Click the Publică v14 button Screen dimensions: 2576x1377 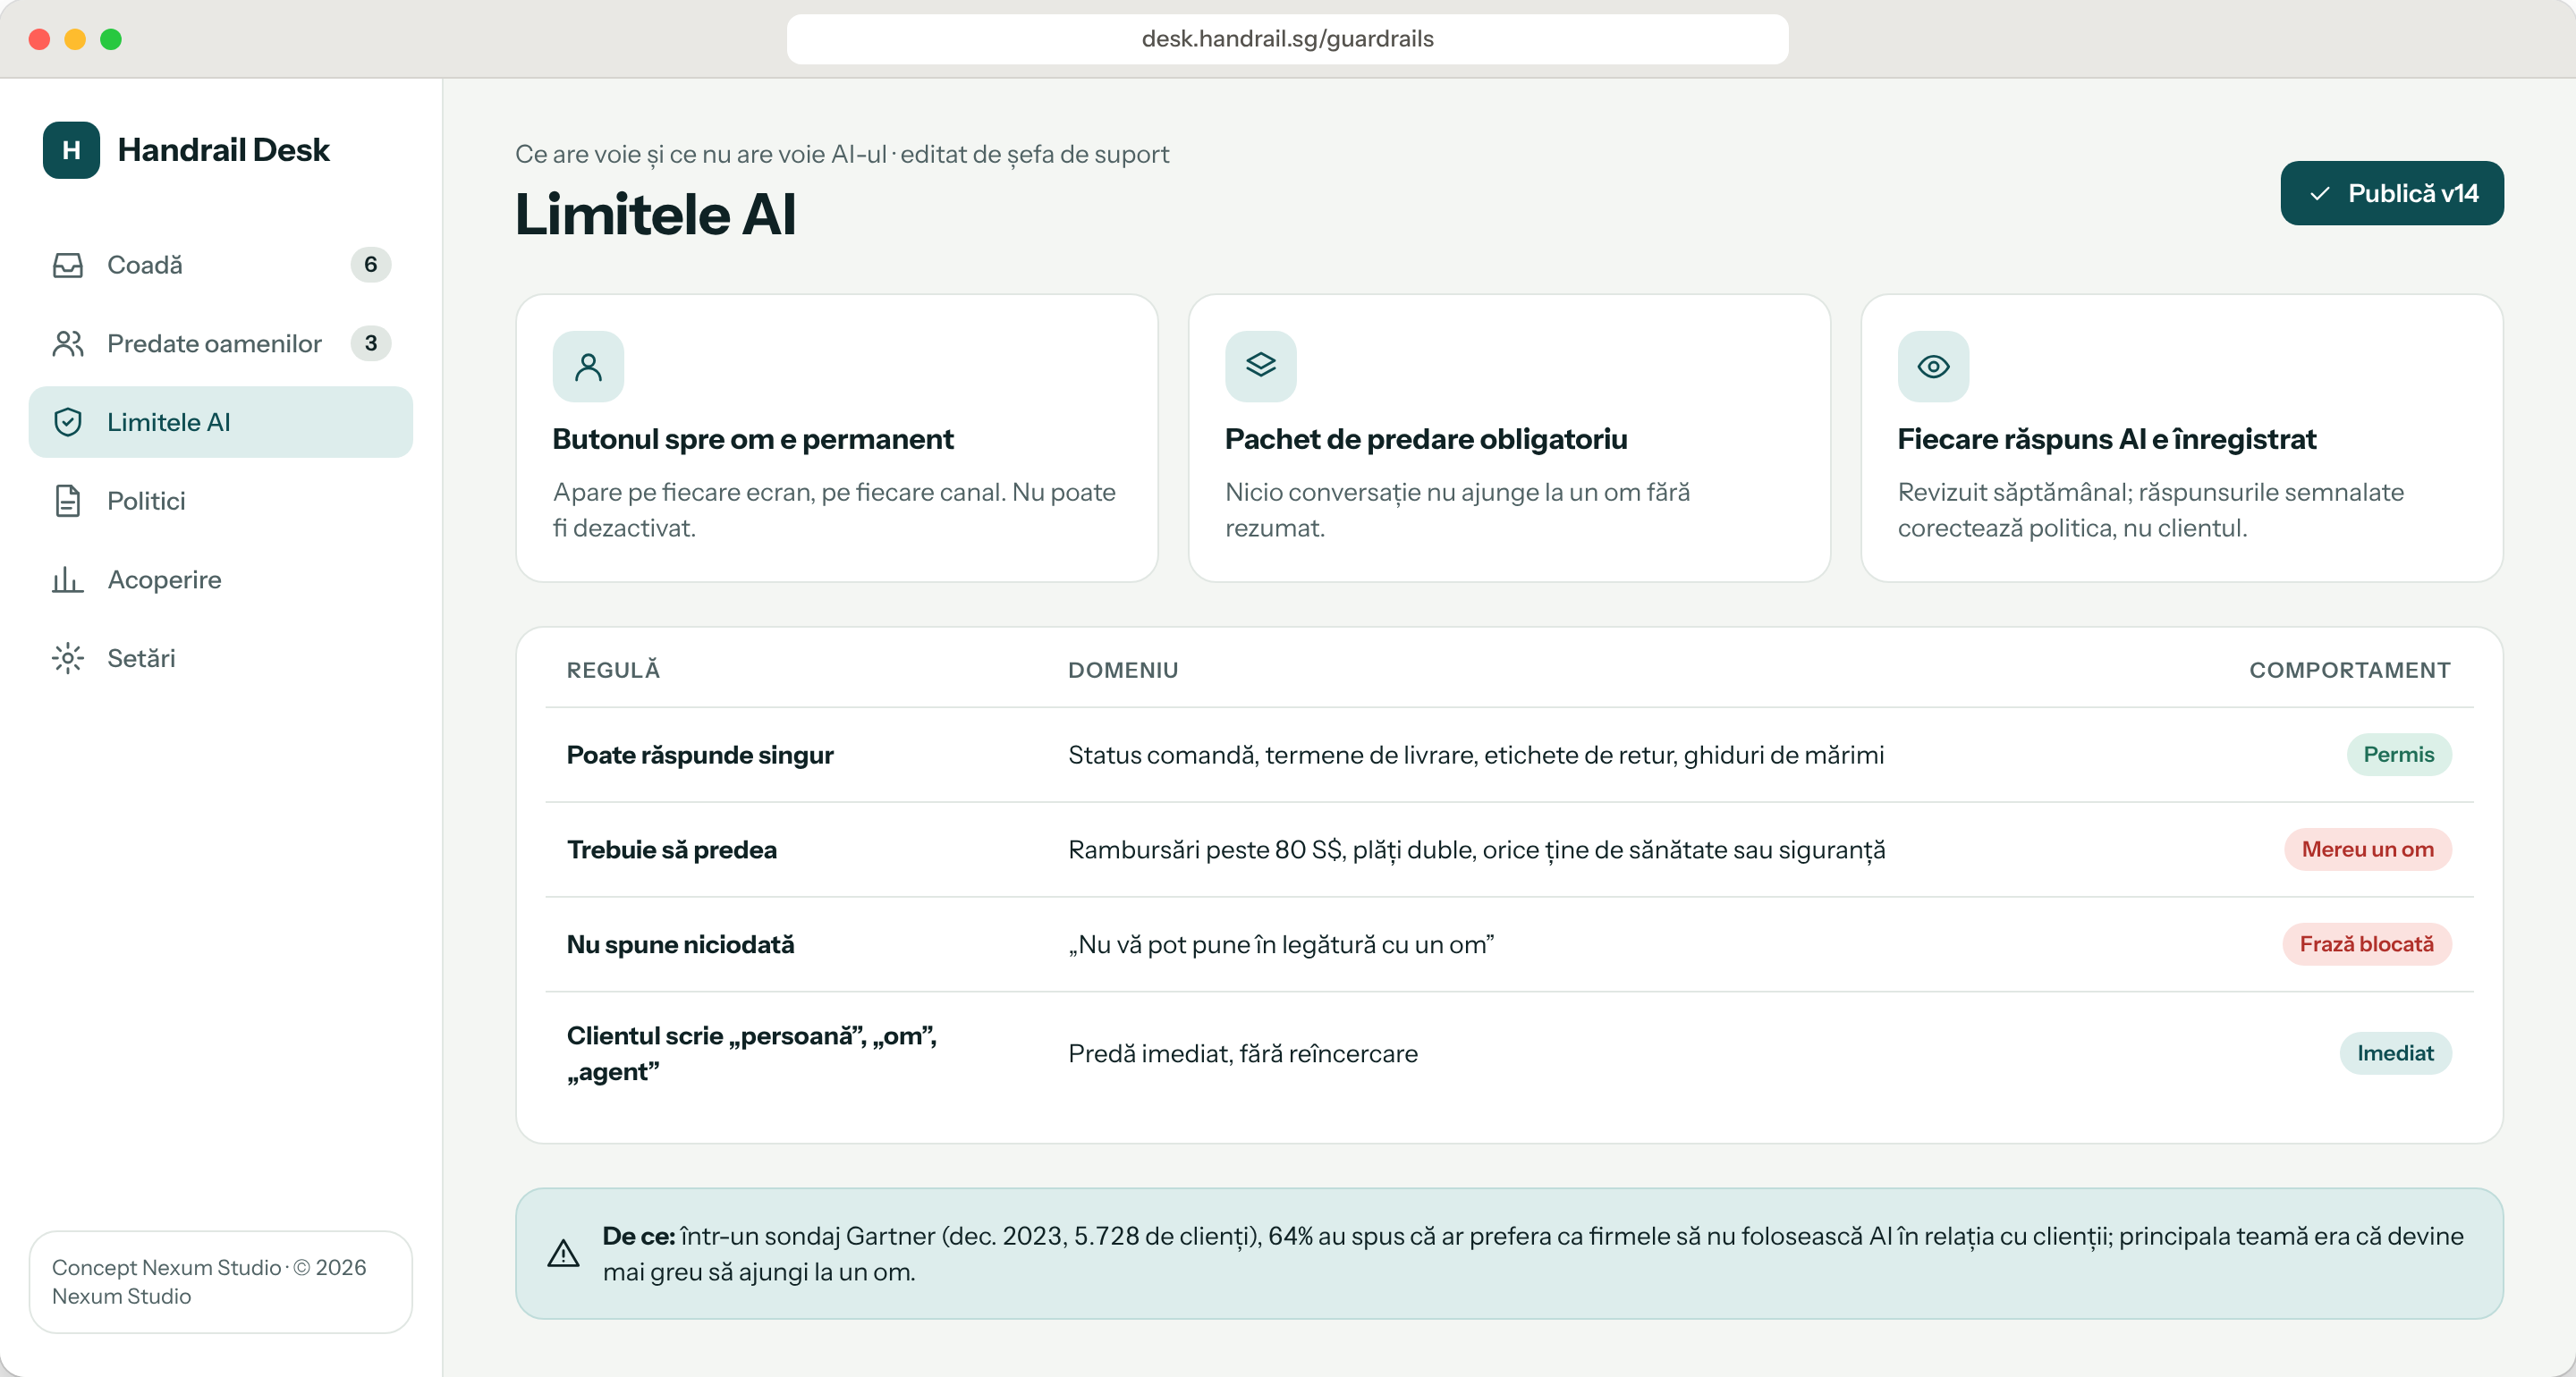[x=2392, y=193]
